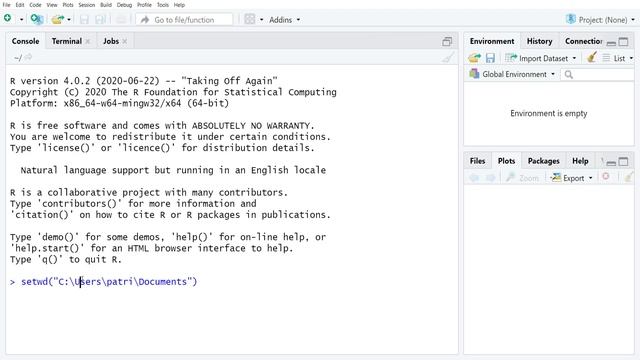Open the Edit menu
The image size is (640, 360).
pyautogui.click(x=20, y=5)
